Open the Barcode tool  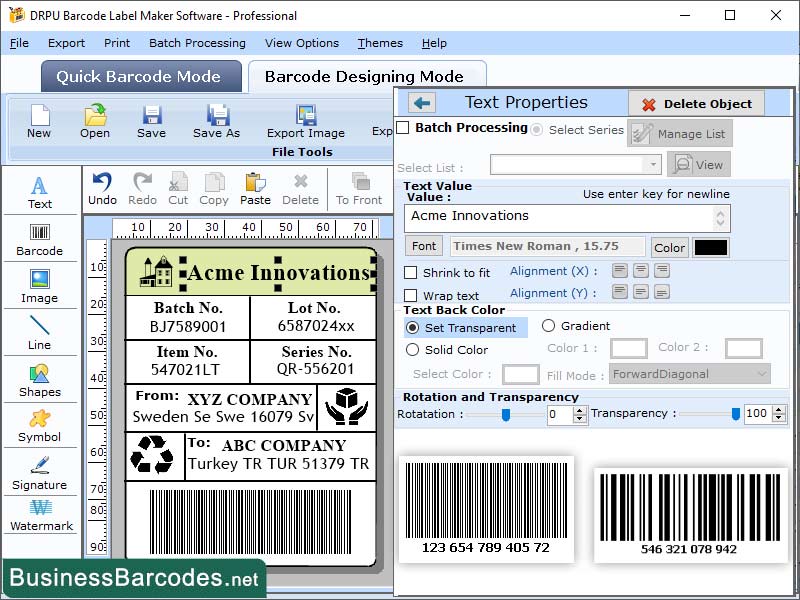coord(40,238)
